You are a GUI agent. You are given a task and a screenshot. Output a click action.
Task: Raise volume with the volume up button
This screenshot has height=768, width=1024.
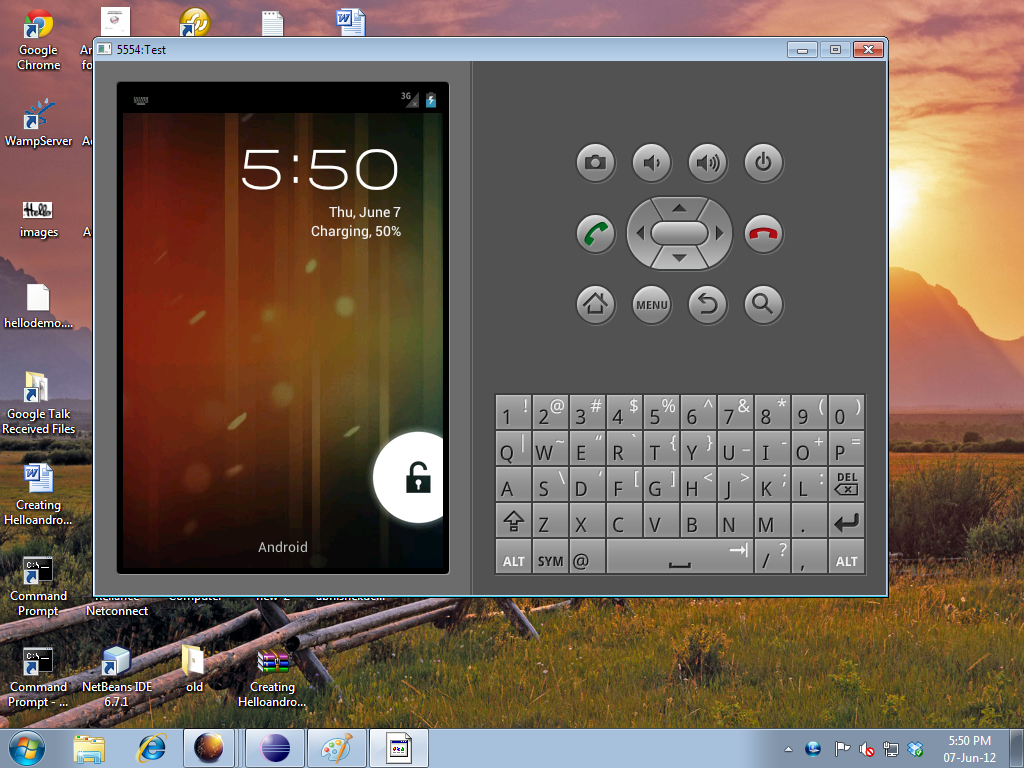click(x=707, y=162)
